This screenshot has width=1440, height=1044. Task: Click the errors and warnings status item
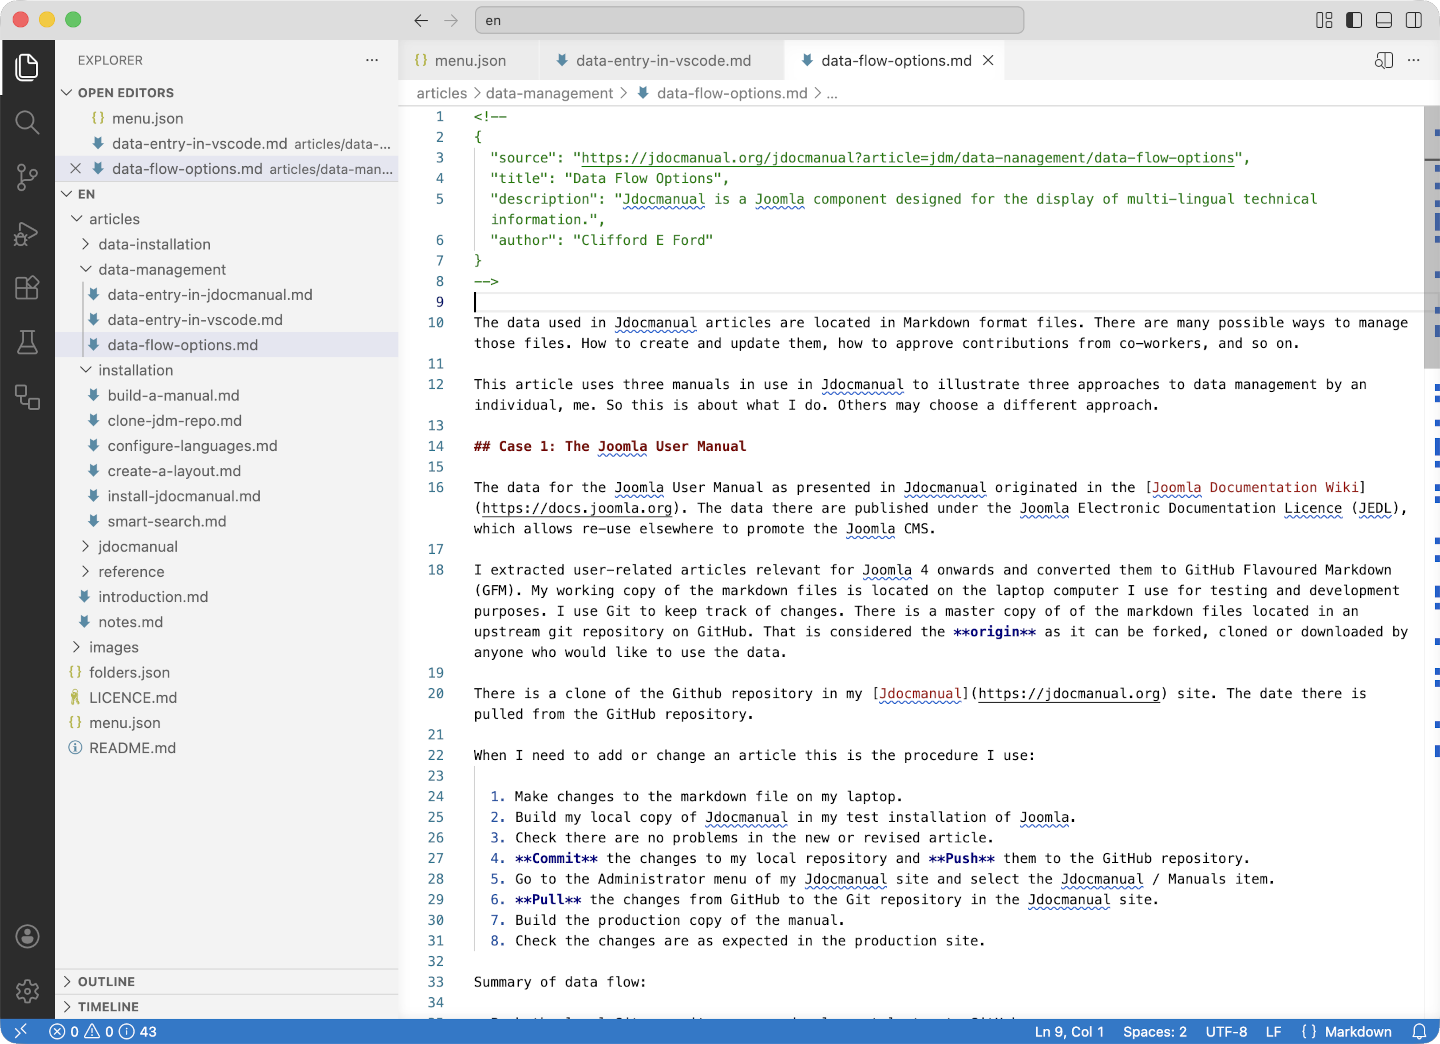(103, 1031)
